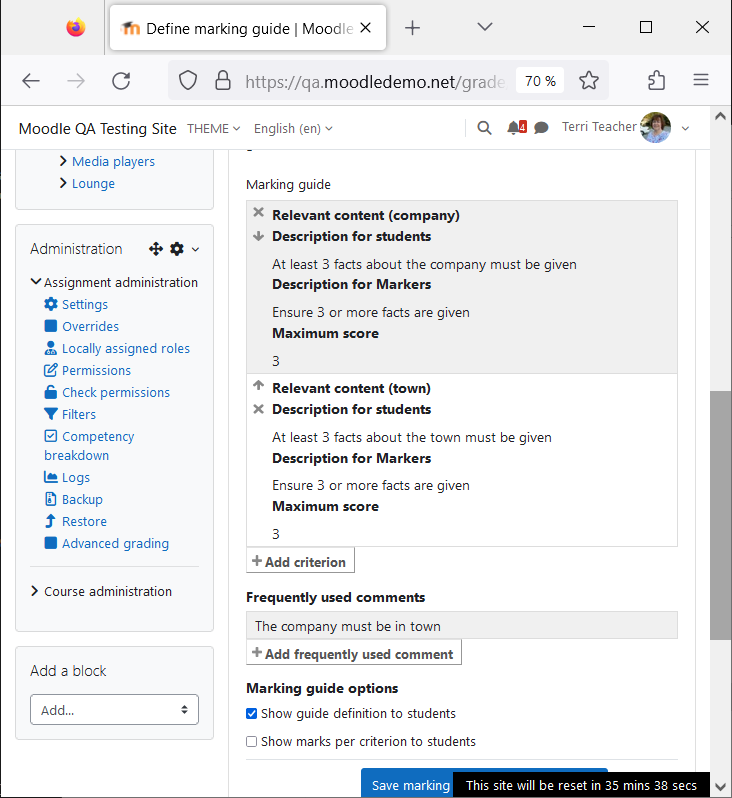Click the Add criterion button
This screenshot has height=798, width=732.
[x=300, y=560]
